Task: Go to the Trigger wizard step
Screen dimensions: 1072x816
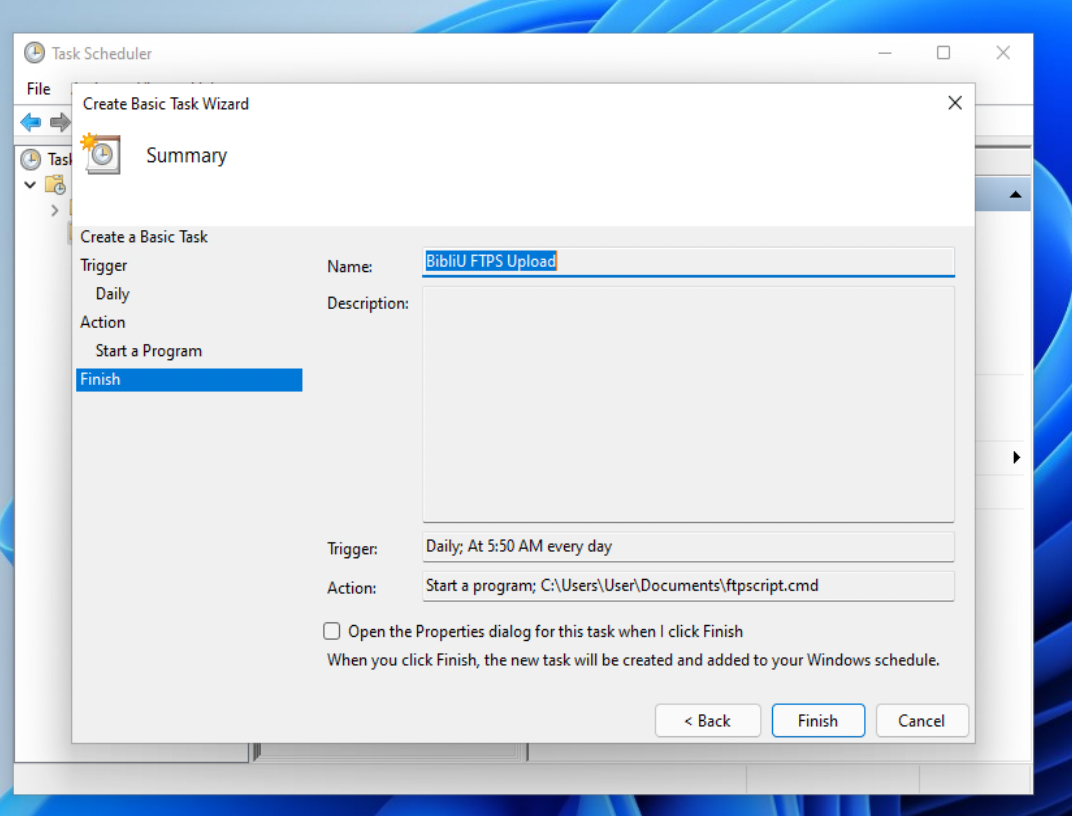Action: click(104, 265)
